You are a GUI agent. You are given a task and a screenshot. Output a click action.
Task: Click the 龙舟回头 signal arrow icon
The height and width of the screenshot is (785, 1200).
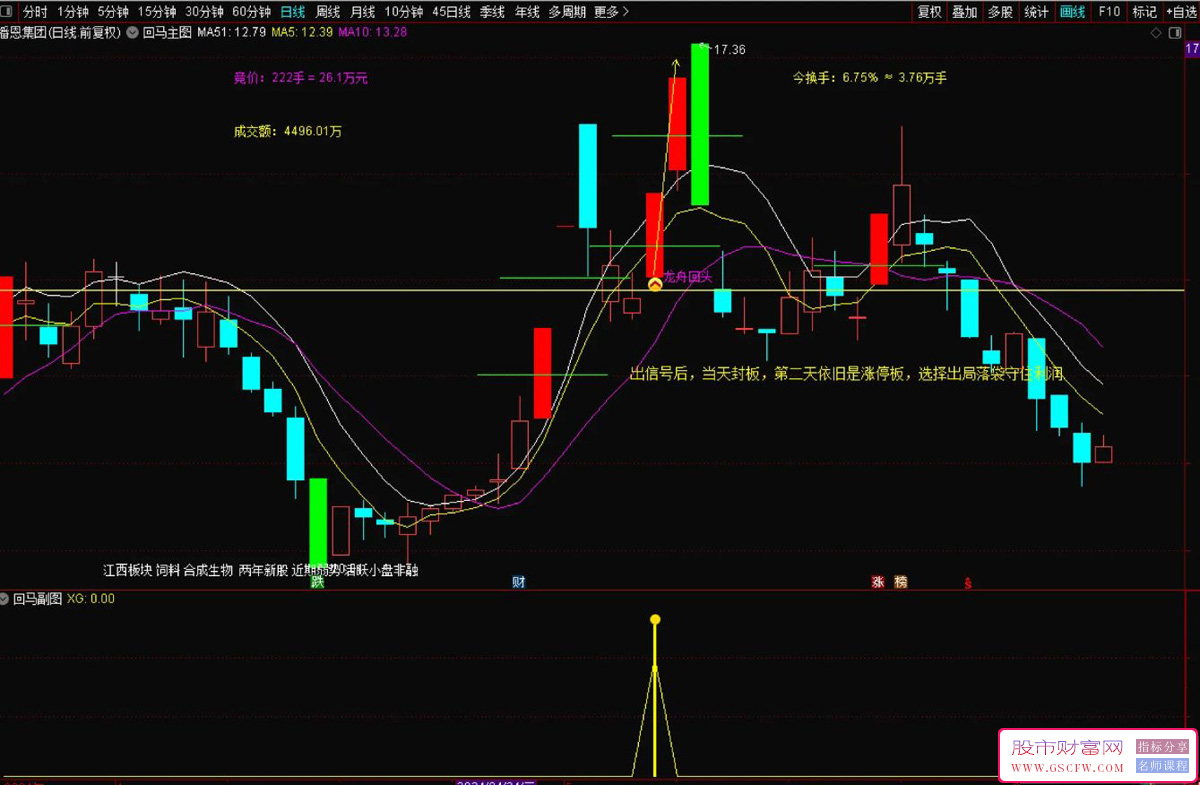[x=655, y=285]
